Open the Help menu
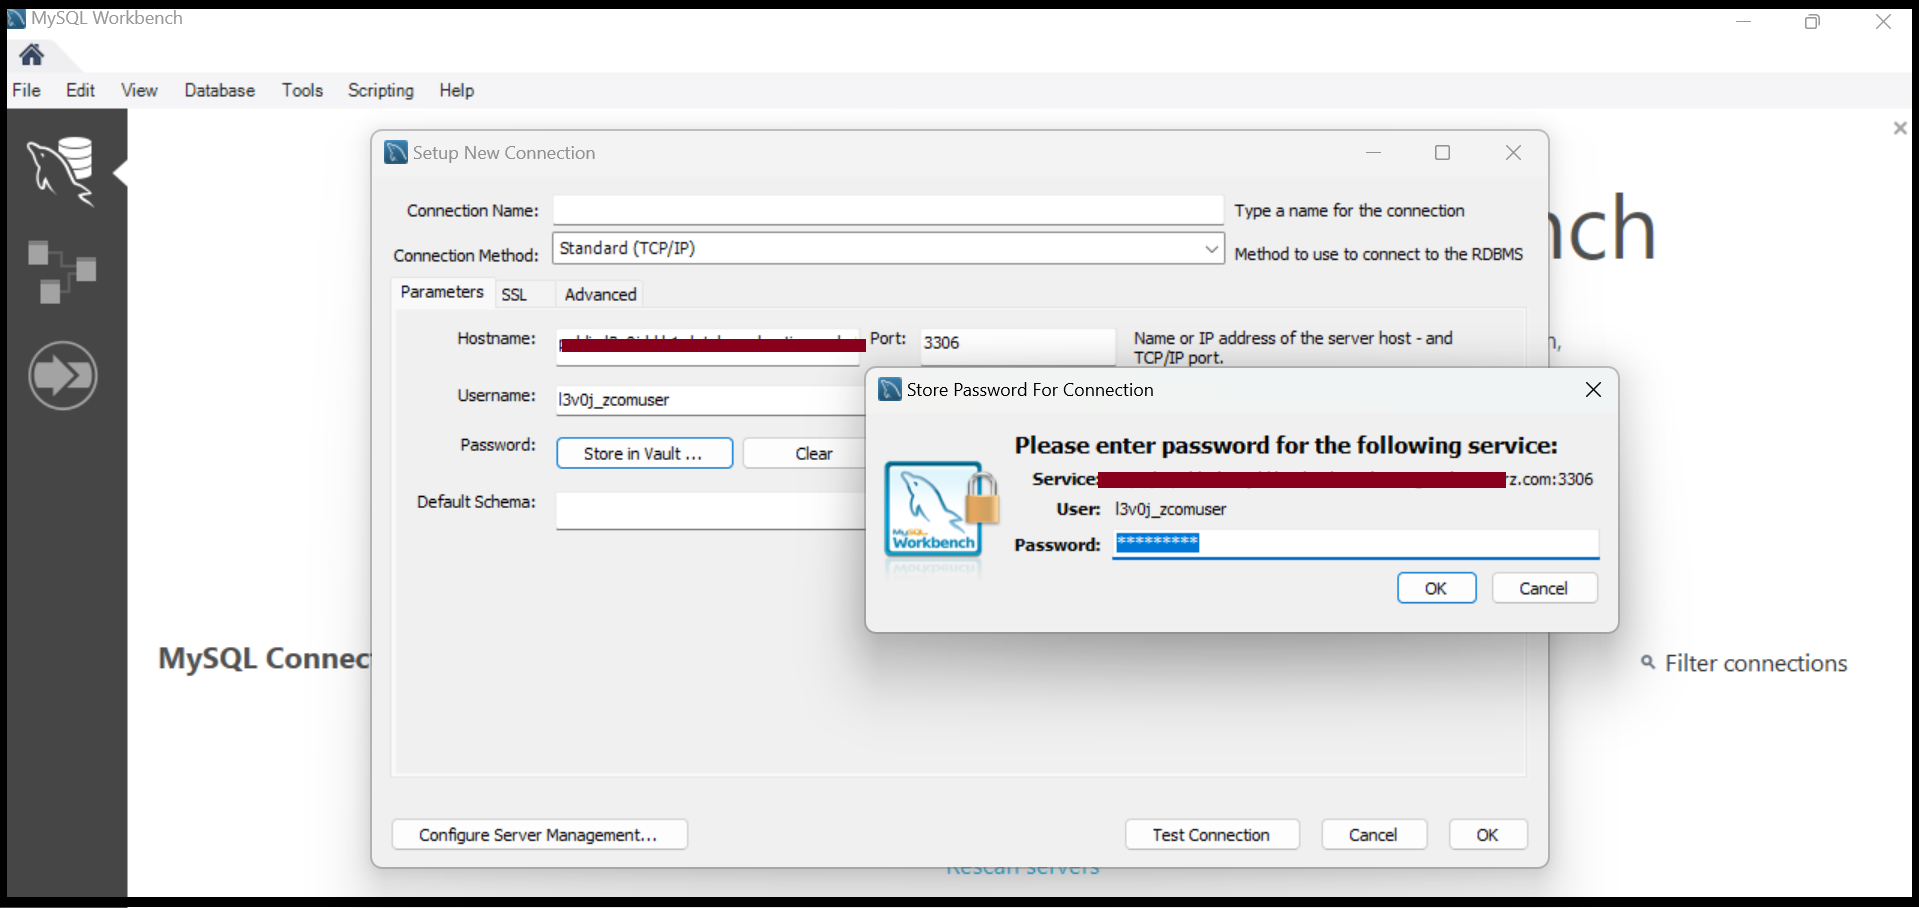 pos(456,90)
